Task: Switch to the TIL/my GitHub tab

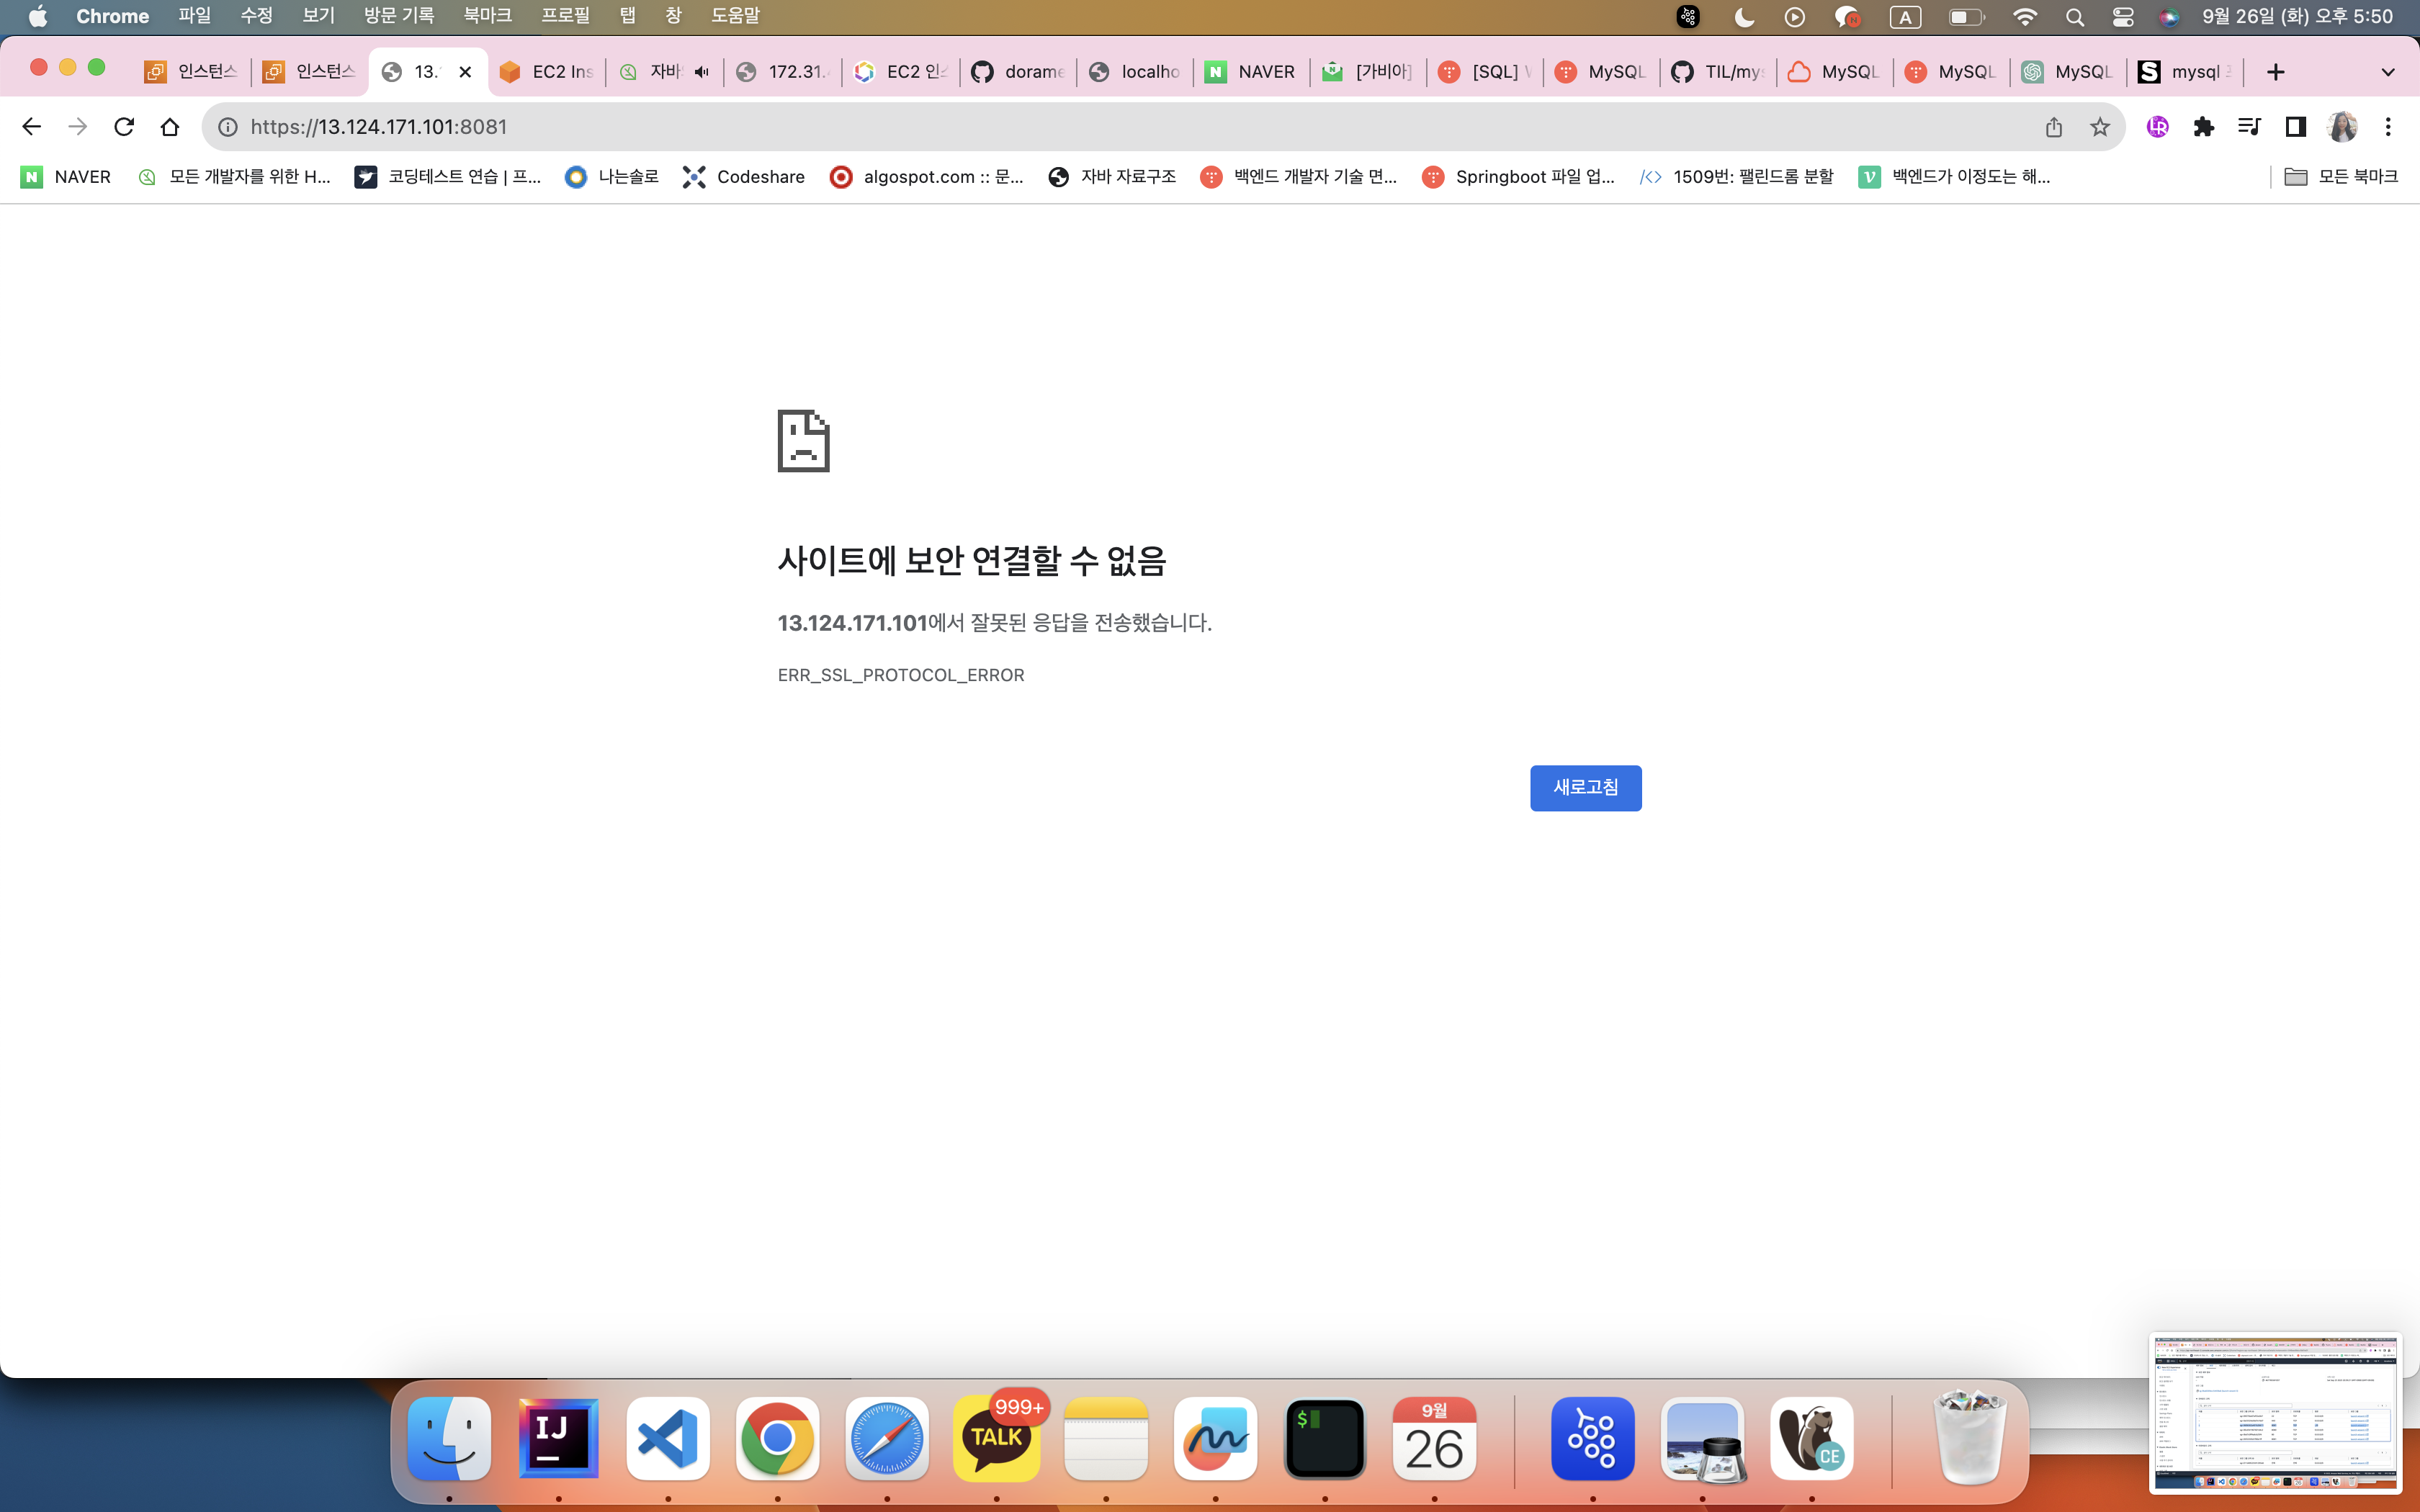Action: (1718, 72)
